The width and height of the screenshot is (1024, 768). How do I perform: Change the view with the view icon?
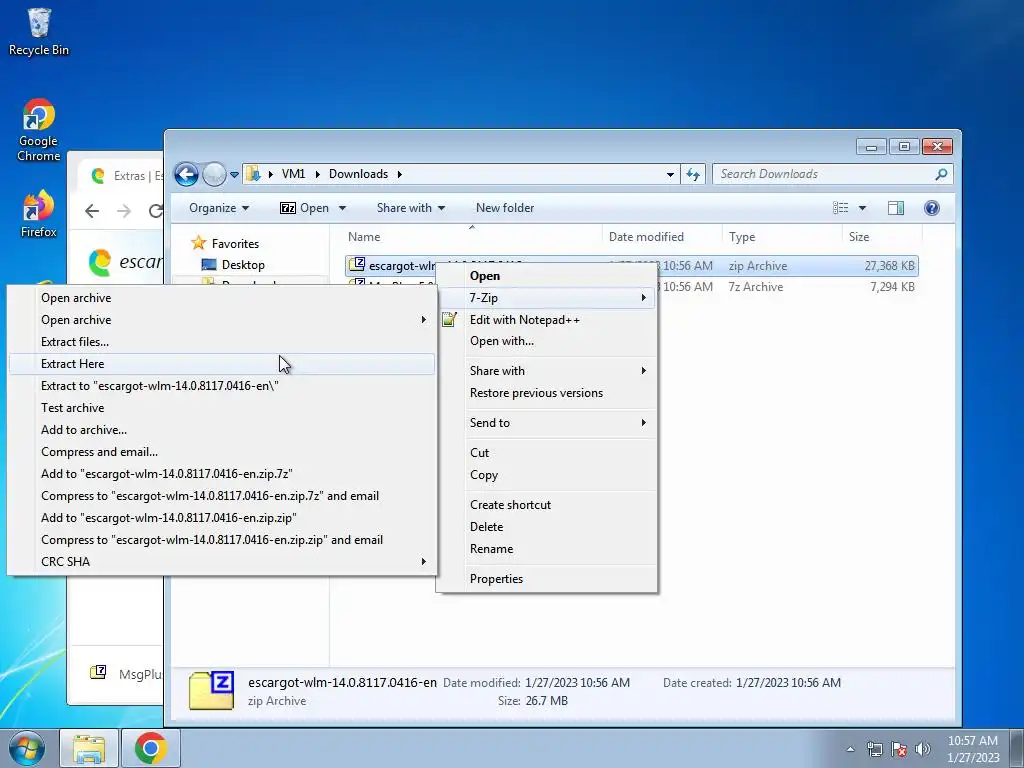coord(840,208)
